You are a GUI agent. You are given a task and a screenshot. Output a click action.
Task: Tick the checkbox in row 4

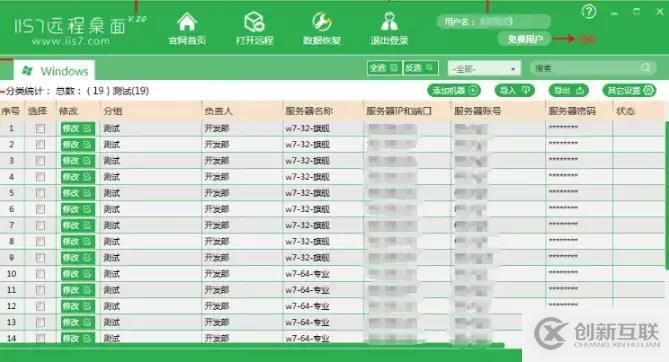point(41,177)
